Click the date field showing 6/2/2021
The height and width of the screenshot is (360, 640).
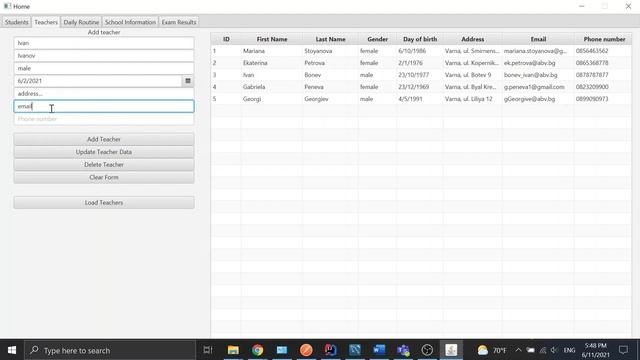[x=98, y=81]
